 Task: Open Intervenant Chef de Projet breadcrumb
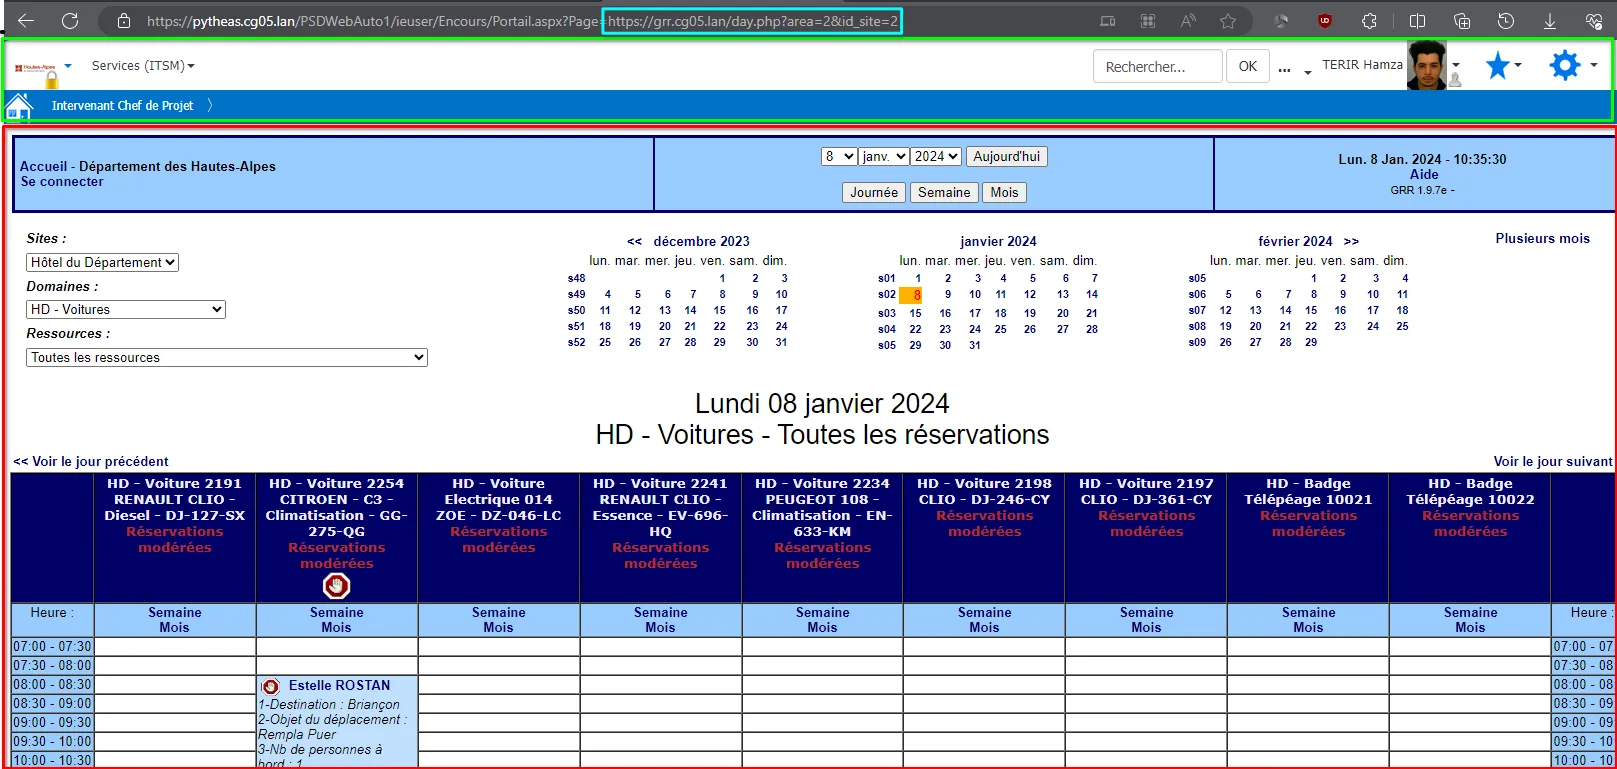click(x=122, y=106)
